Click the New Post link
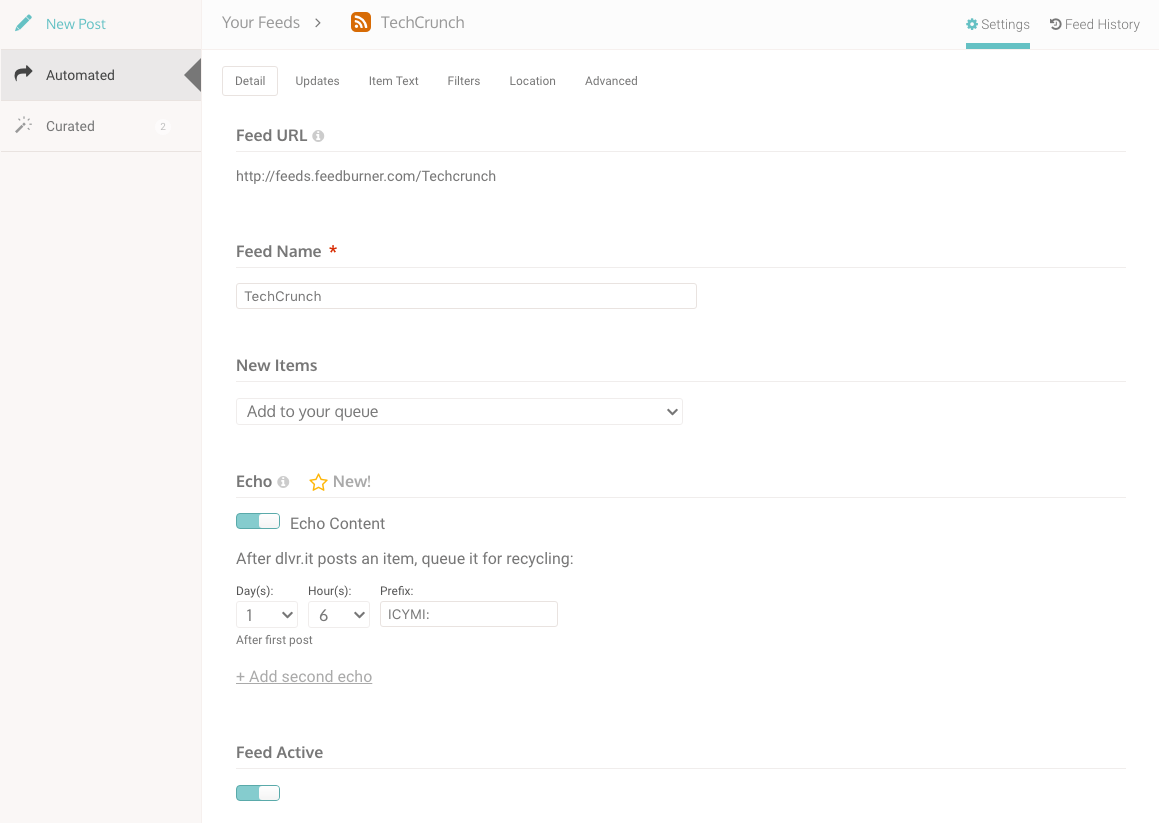The image size is (1159, 823). (75, 24)
